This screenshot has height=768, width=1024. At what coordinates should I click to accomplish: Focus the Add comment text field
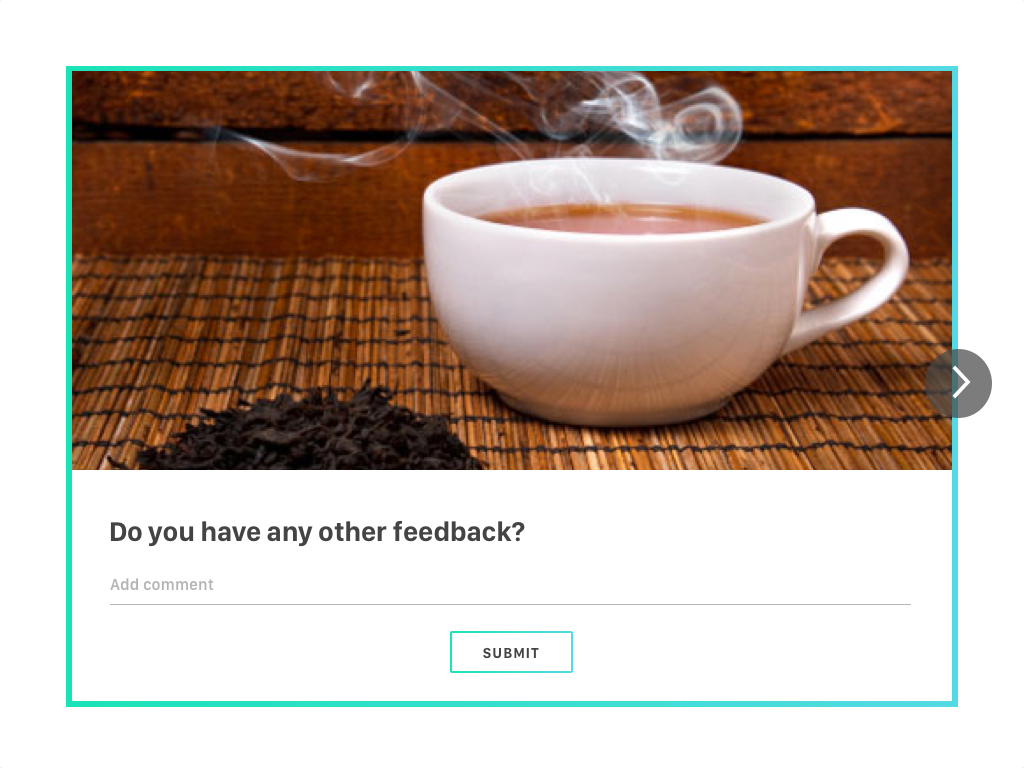coord(510,585)
